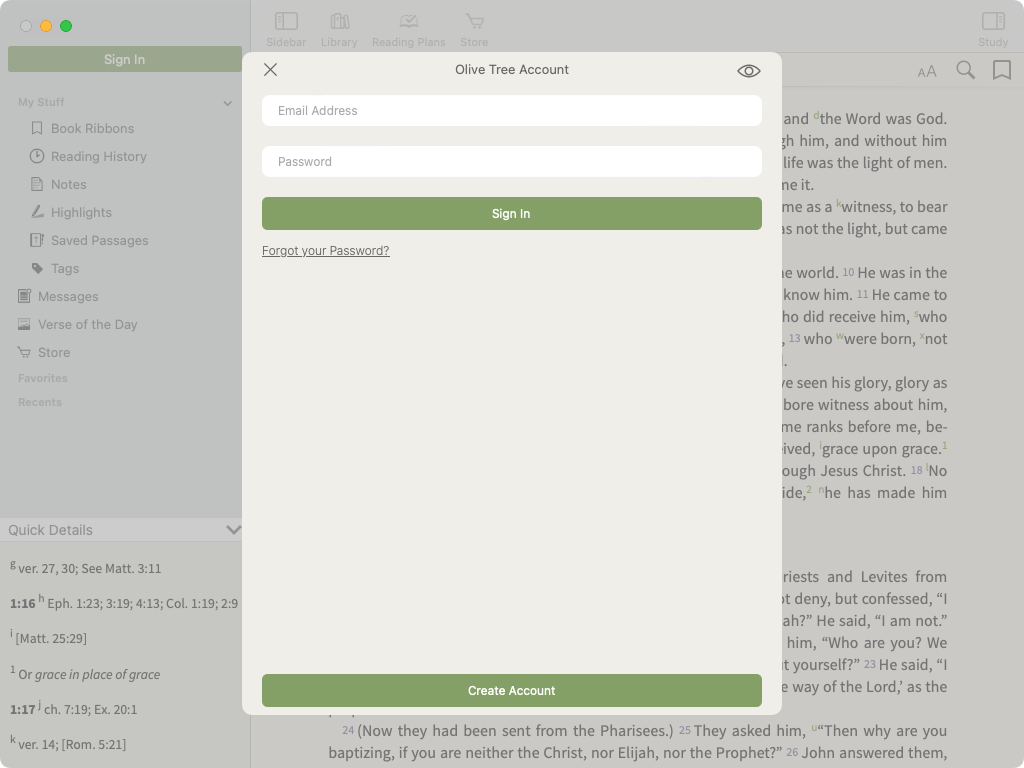Viewport: 1024px width, 768px height.
Task: Open Reading Plans in toolbar
Action: 408,29
